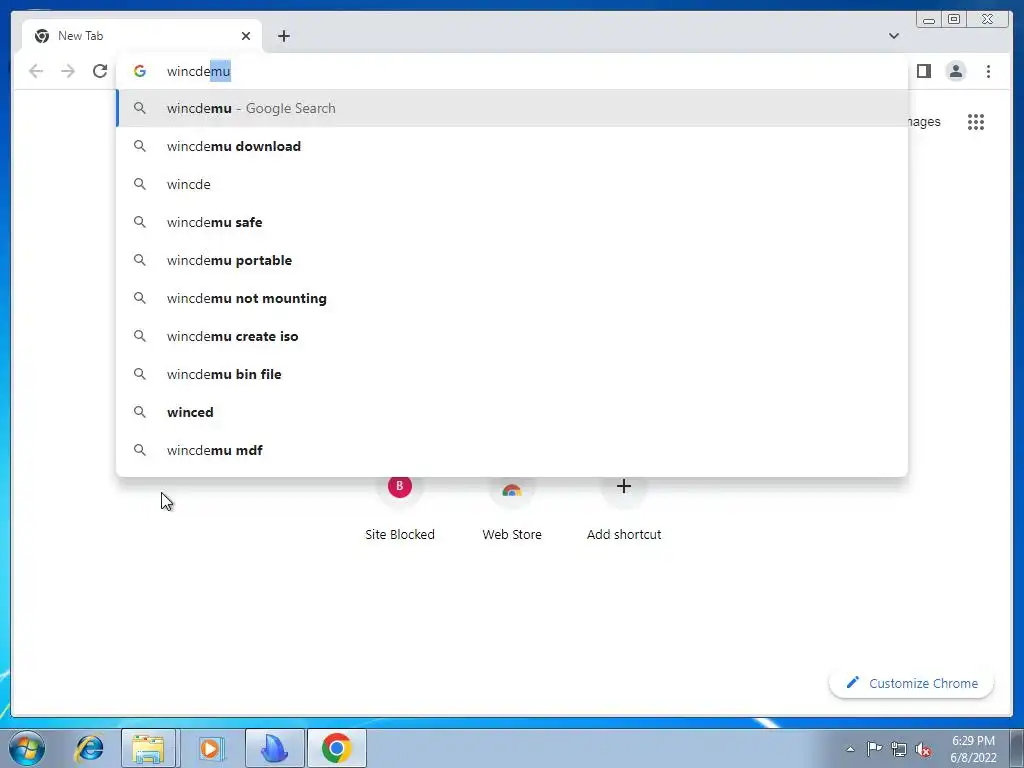Click the muted volume tray icon

(923, 749)
